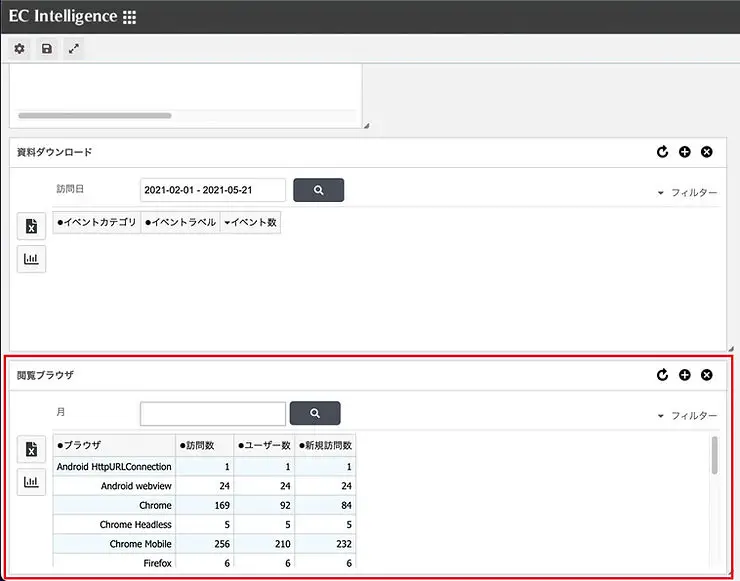Screen dimensions: 740x581
Task: Show chart view for 閲覧ブラウザ
Action: [x=31, y=481]
